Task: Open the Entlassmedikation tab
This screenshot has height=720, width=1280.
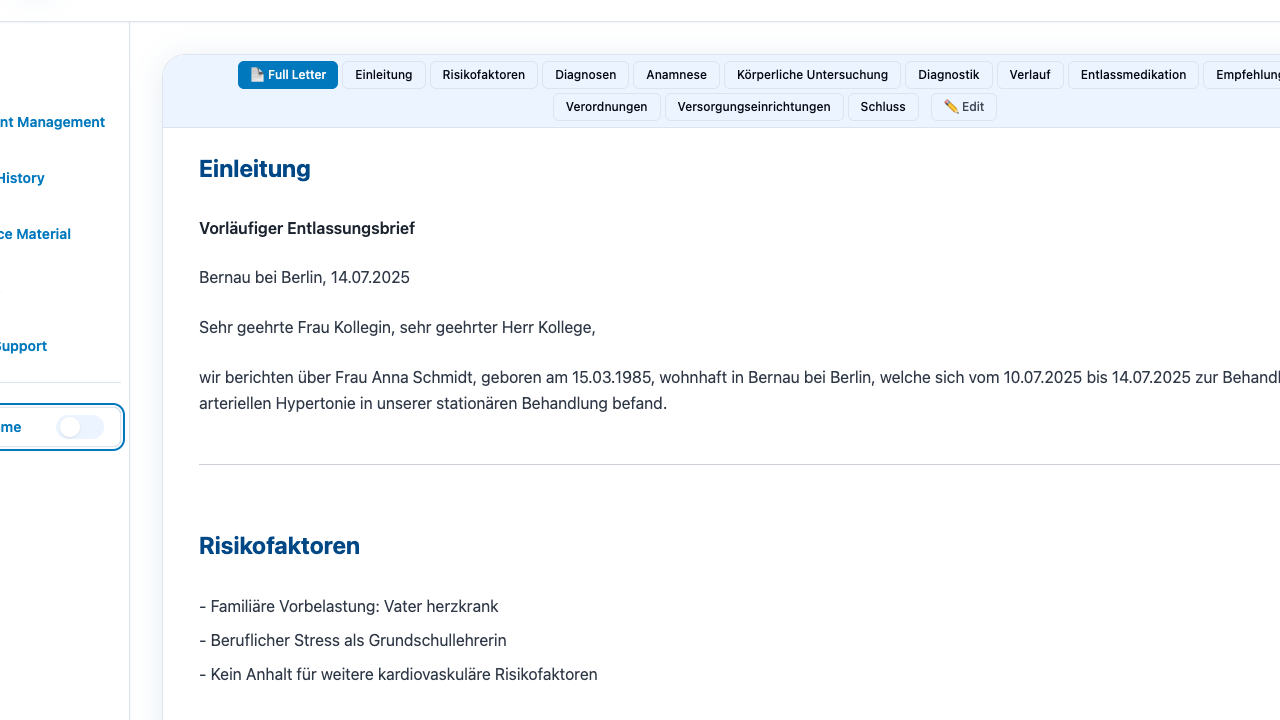Action: coord(1133,75)
